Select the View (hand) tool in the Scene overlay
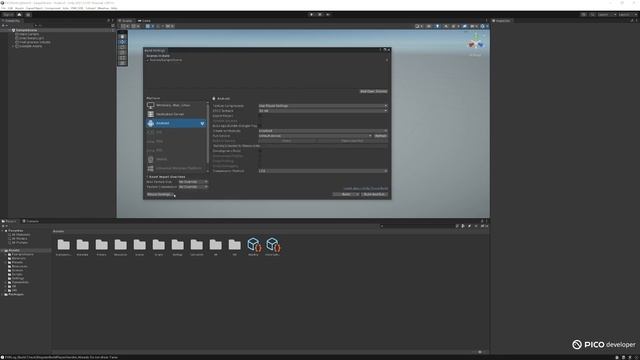640x360 pixels. [x=122, y=37]
